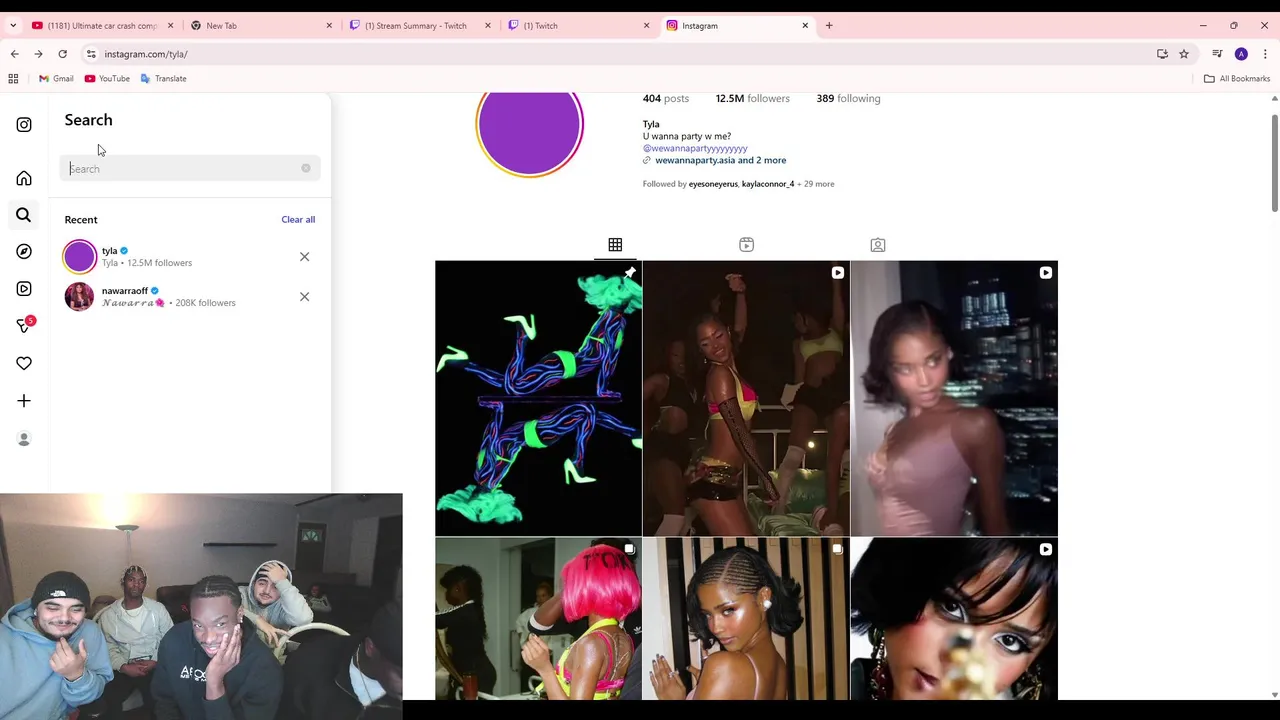Switch to the posts grid tab
This screenshot has height=720, width=1280.
coord(615,245)
